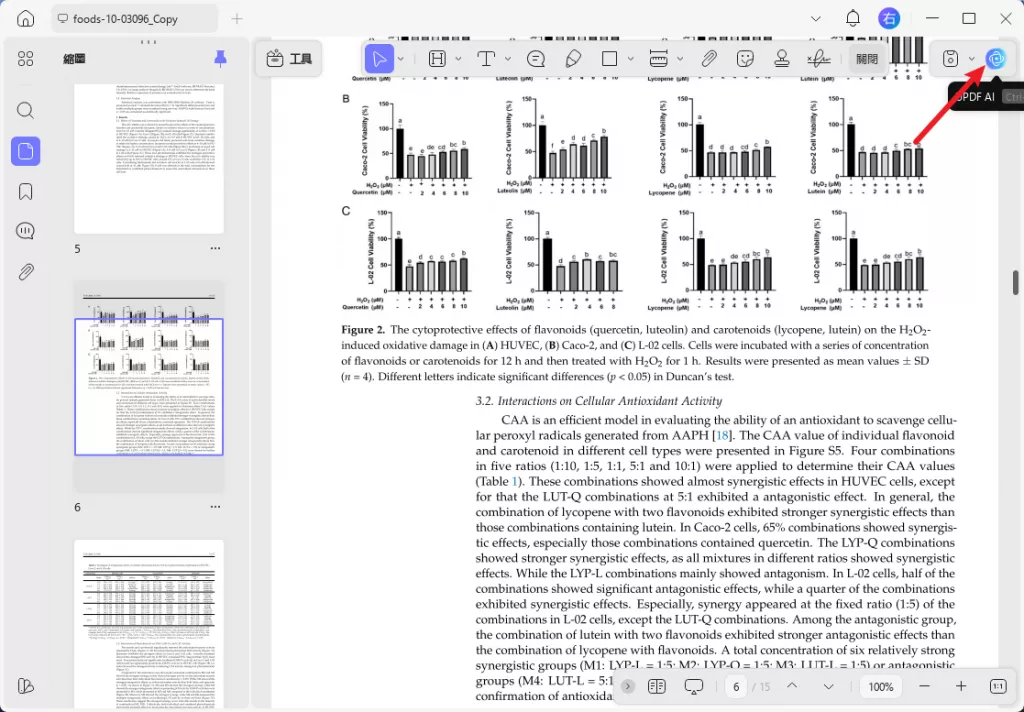This screenshot has height=712, width=1024.
Task: Open the Stamp tool
Action: (782, 59)
